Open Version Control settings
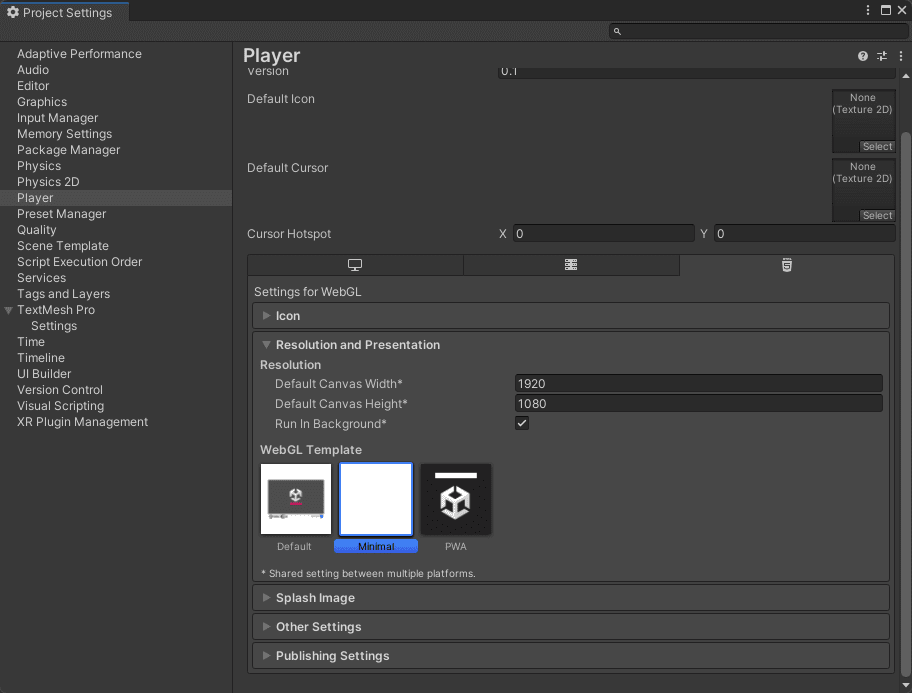912x693 pixels. coord(59,390)
